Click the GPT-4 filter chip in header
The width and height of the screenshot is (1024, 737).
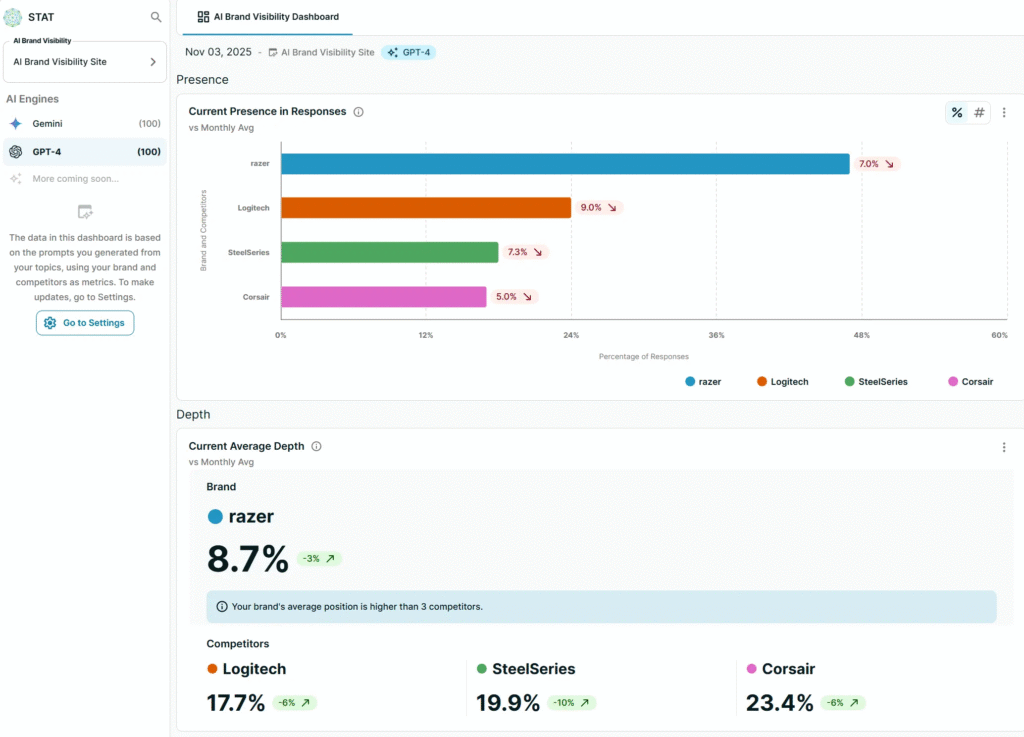[x=409, y=52]
